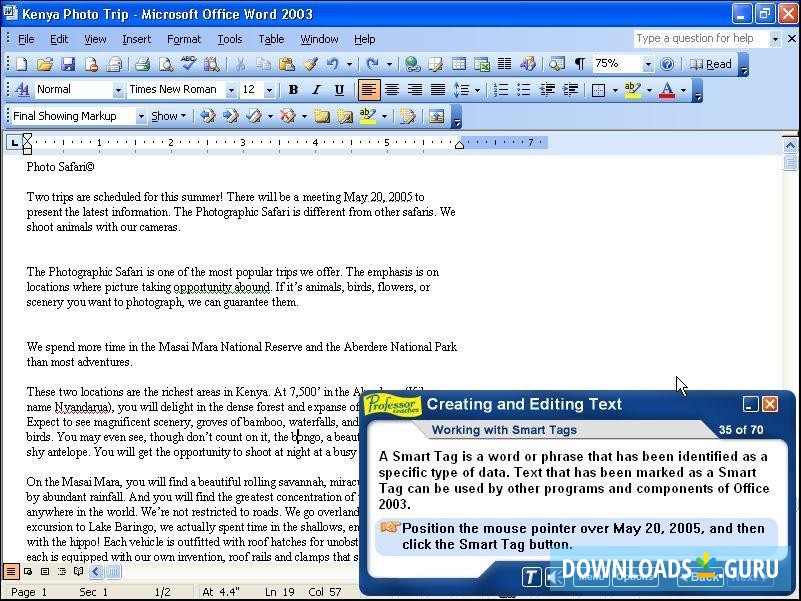801x601 pixels.
Task: Insert a table using the toolbar icon
Action: [x=458, y=64]
